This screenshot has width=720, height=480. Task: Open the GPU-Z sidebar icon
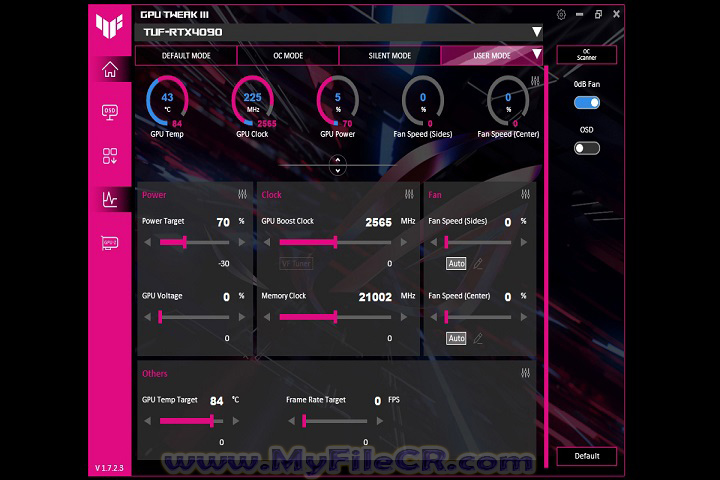[x=110, y=243]
